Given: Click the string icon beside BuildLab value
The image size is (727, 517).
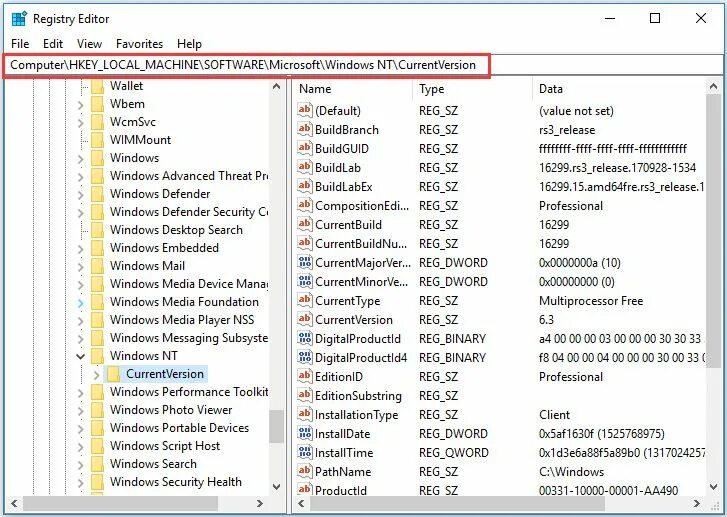Looking at the screenshot, I should pyautogui.click(x=305, y=167).
